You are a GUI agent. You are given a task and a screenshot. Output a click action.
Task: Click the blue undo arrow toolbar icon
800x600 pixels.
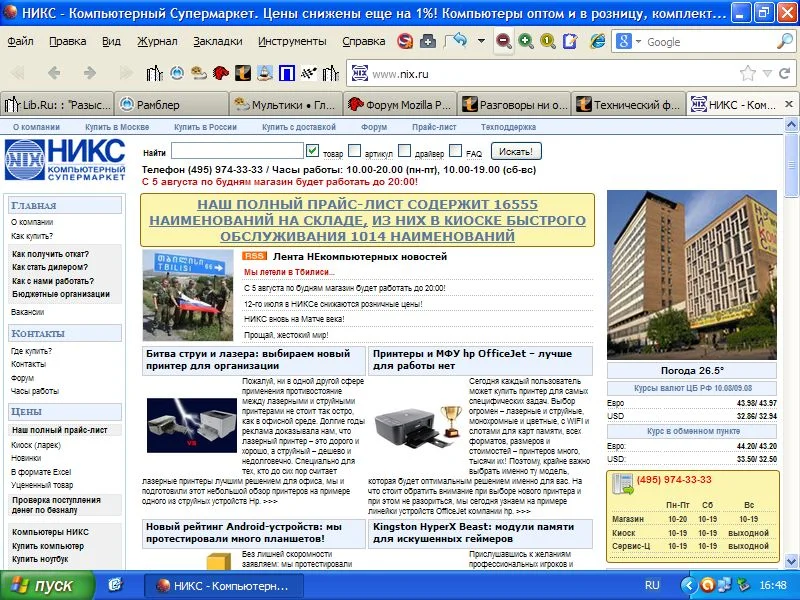[457, 40]
